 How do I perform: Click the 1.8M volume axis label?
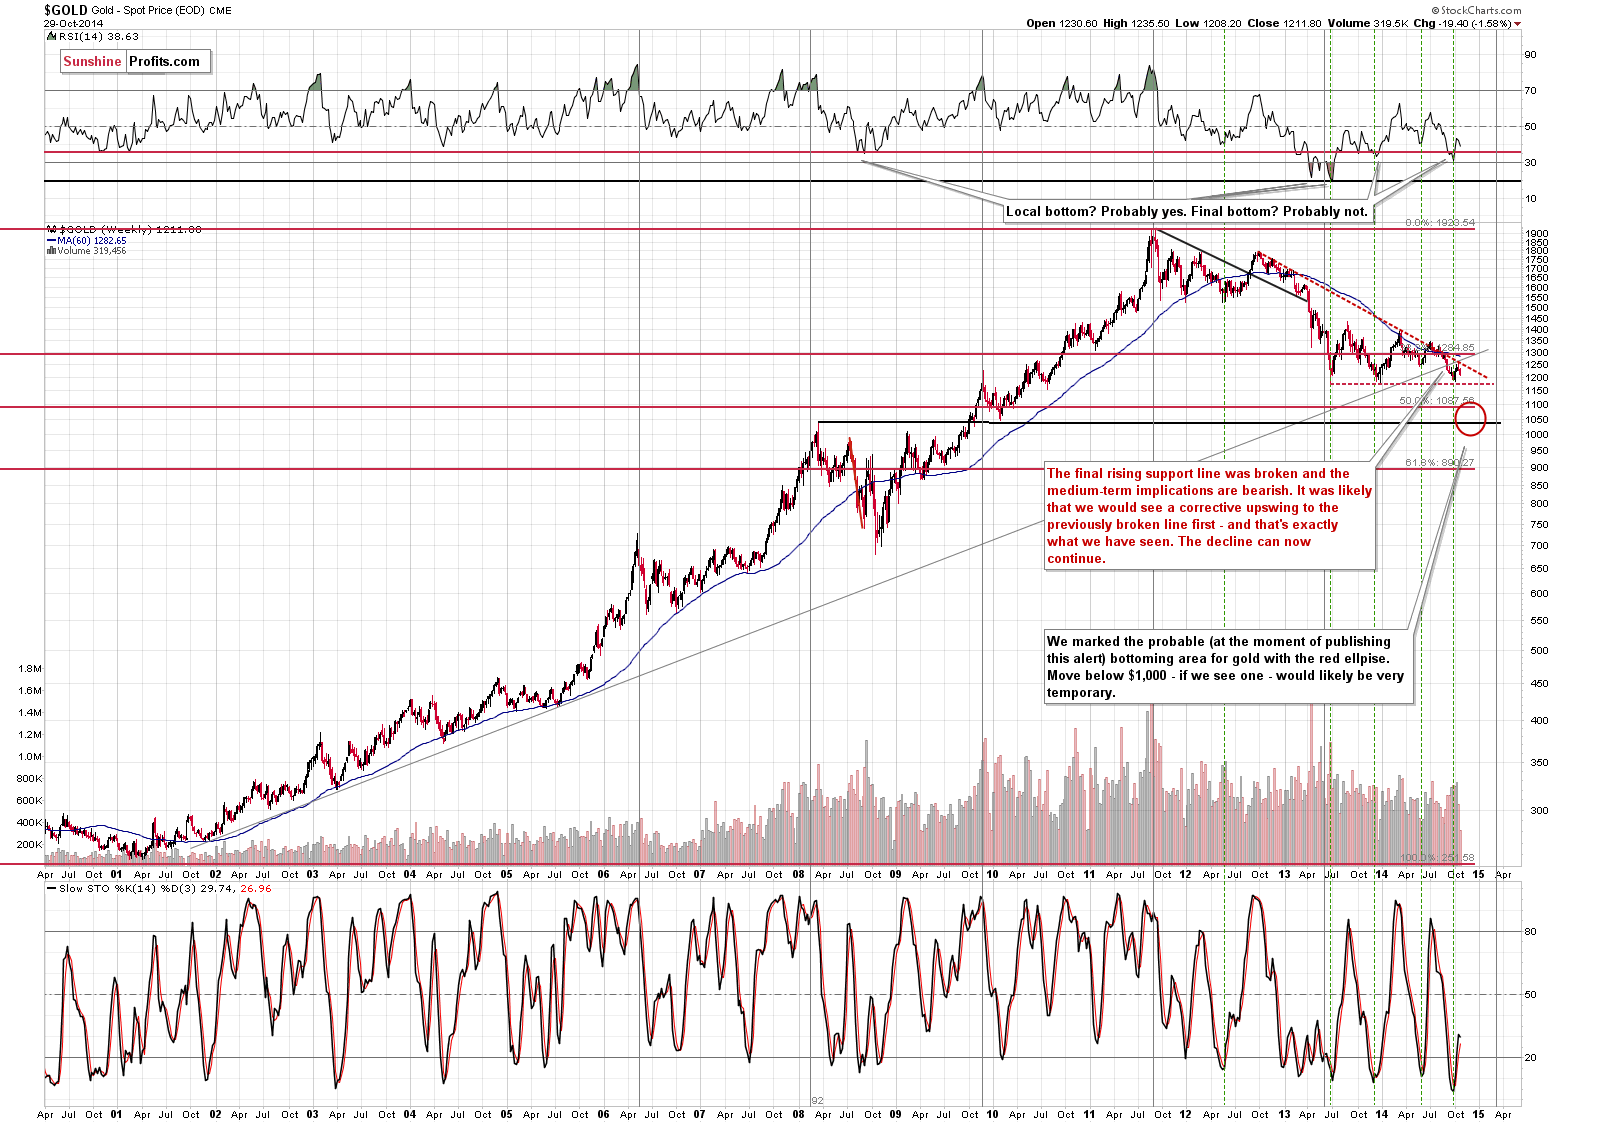click(30, 668)
